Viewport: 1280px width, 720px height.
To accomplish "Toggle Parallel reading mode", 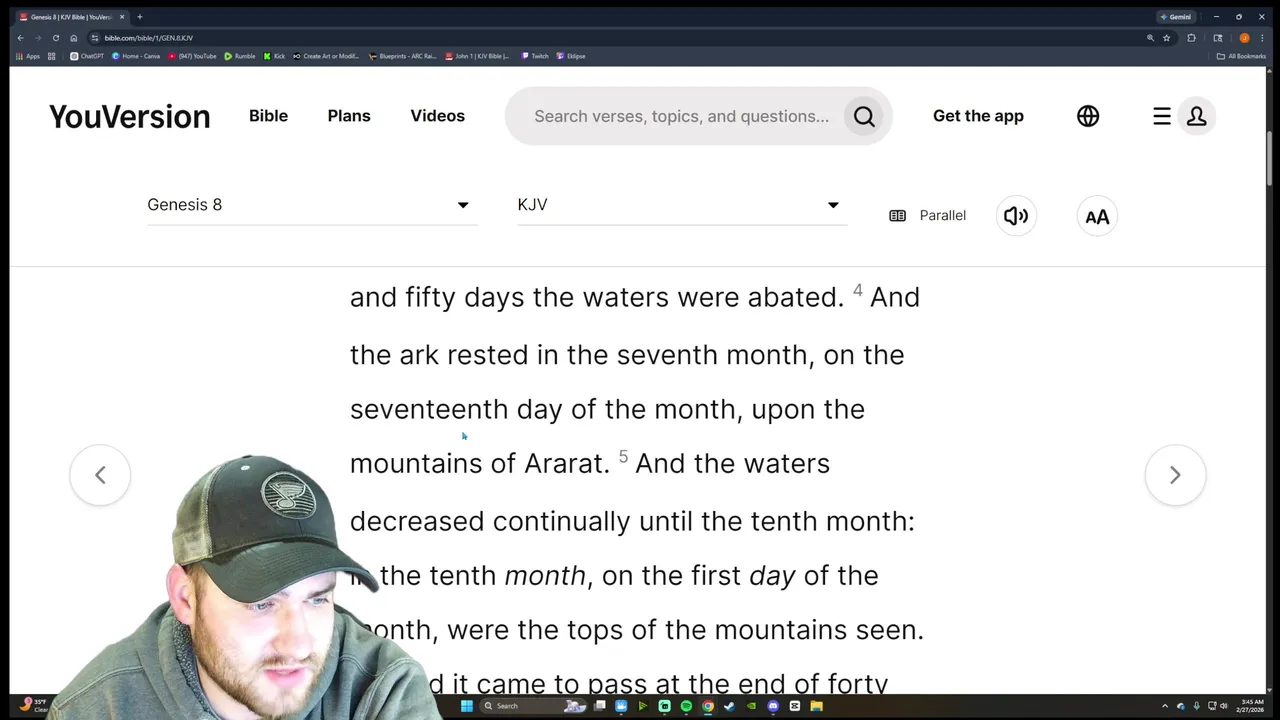I will [927, 215].
